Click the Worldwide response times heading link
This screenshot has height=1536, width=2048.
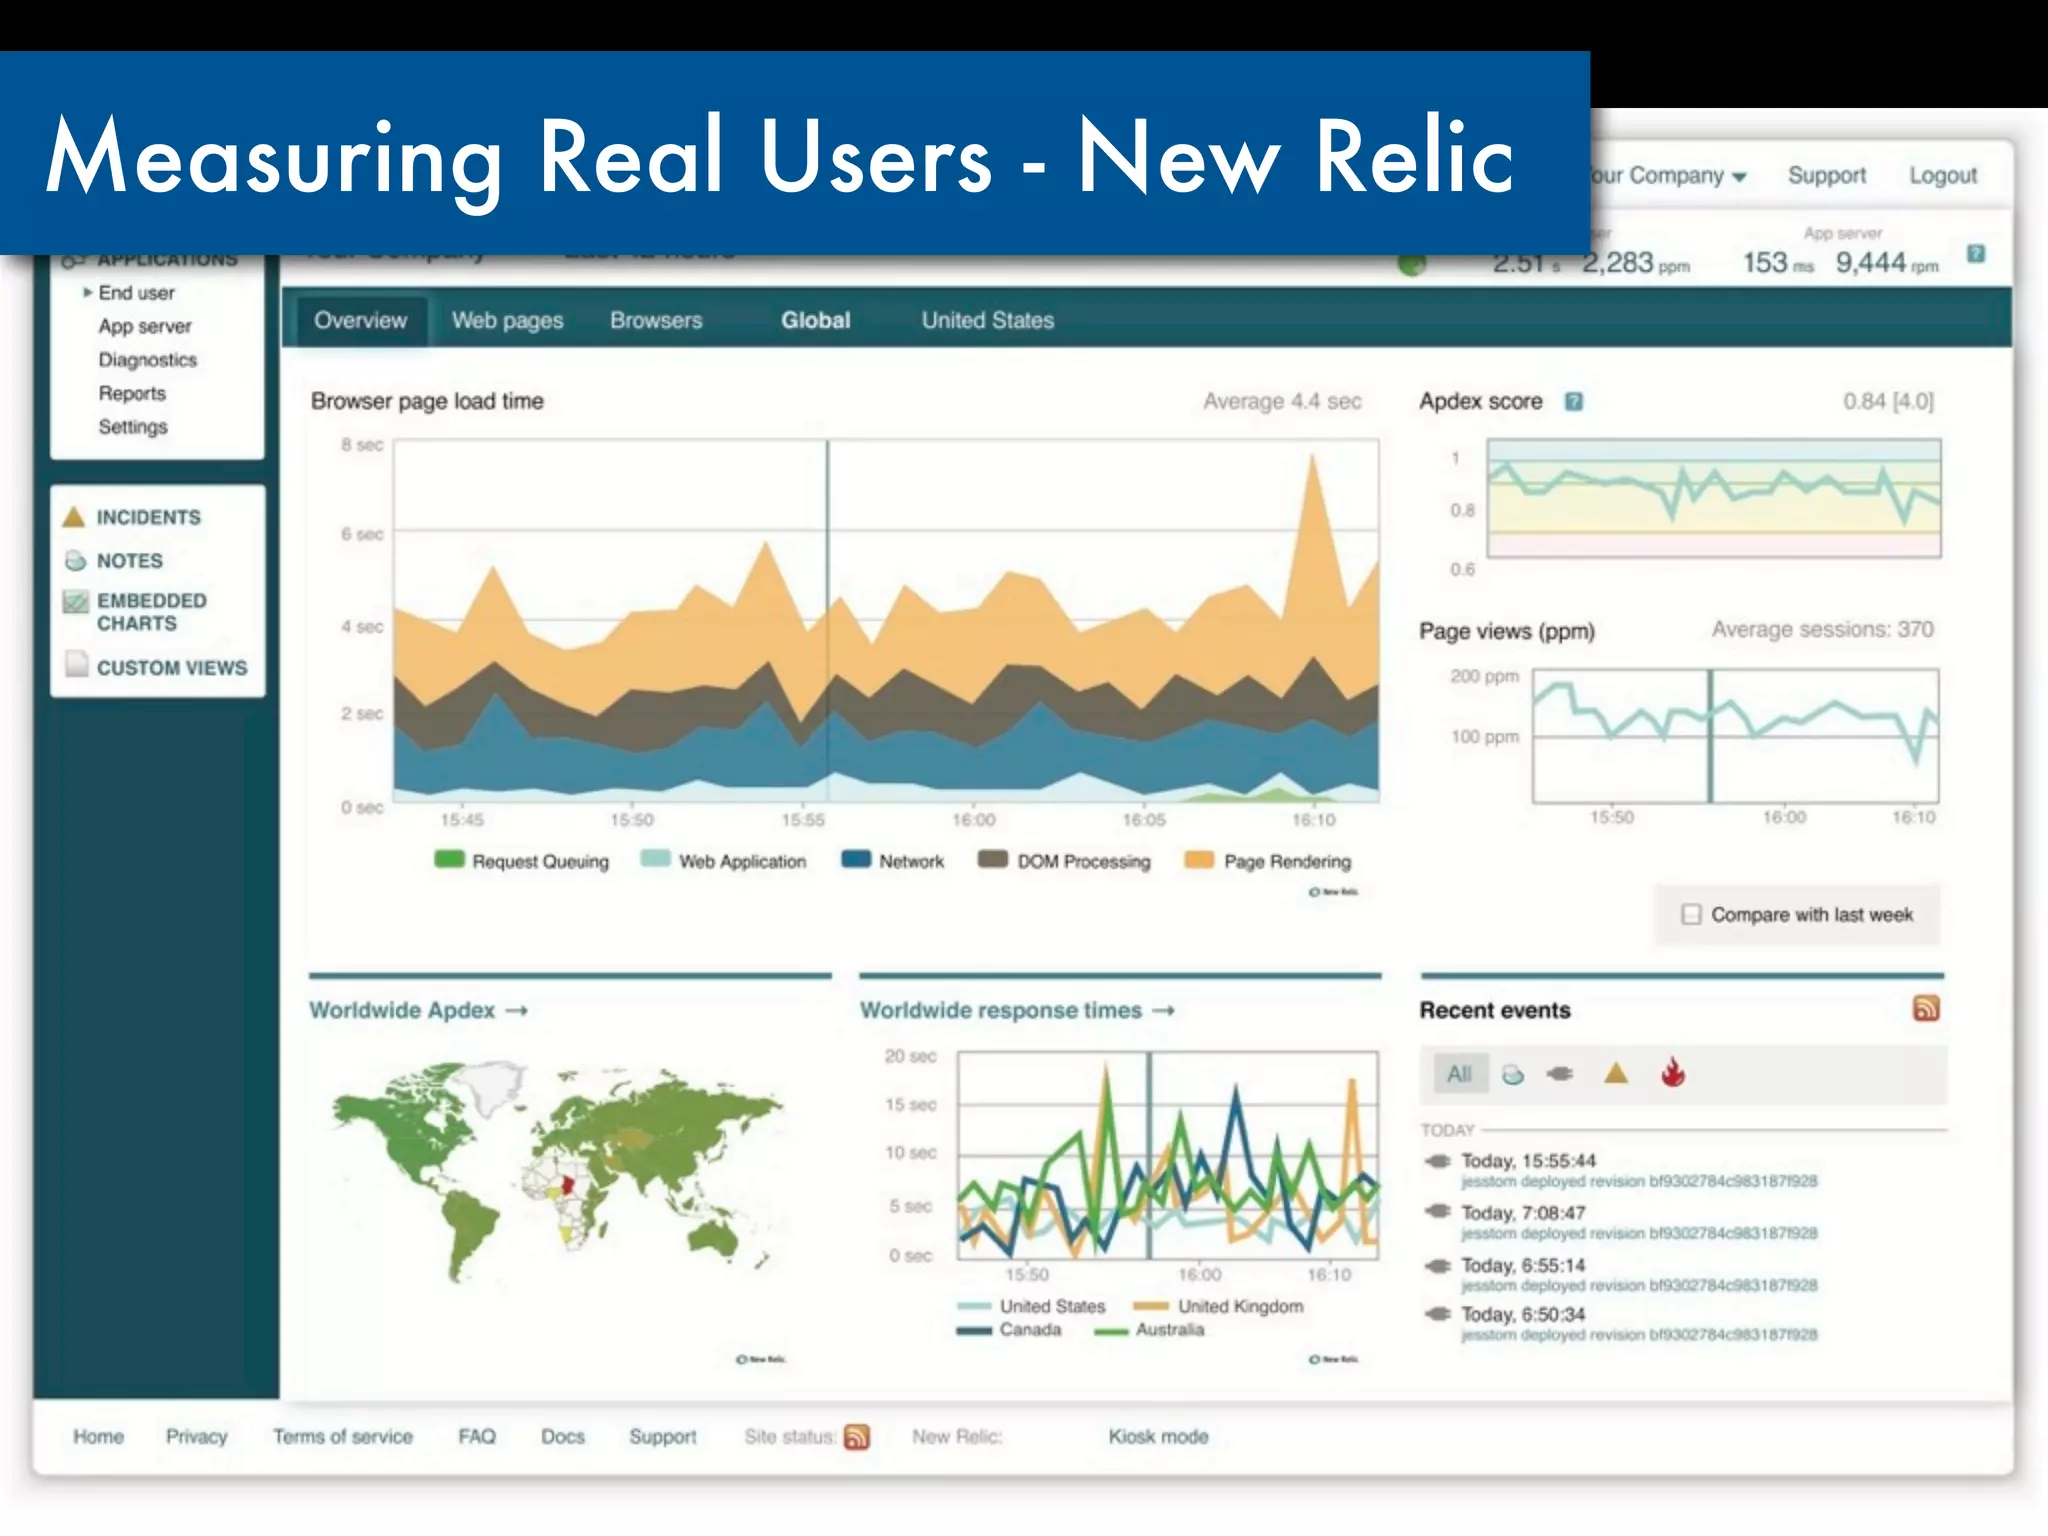point(1001,1010)
